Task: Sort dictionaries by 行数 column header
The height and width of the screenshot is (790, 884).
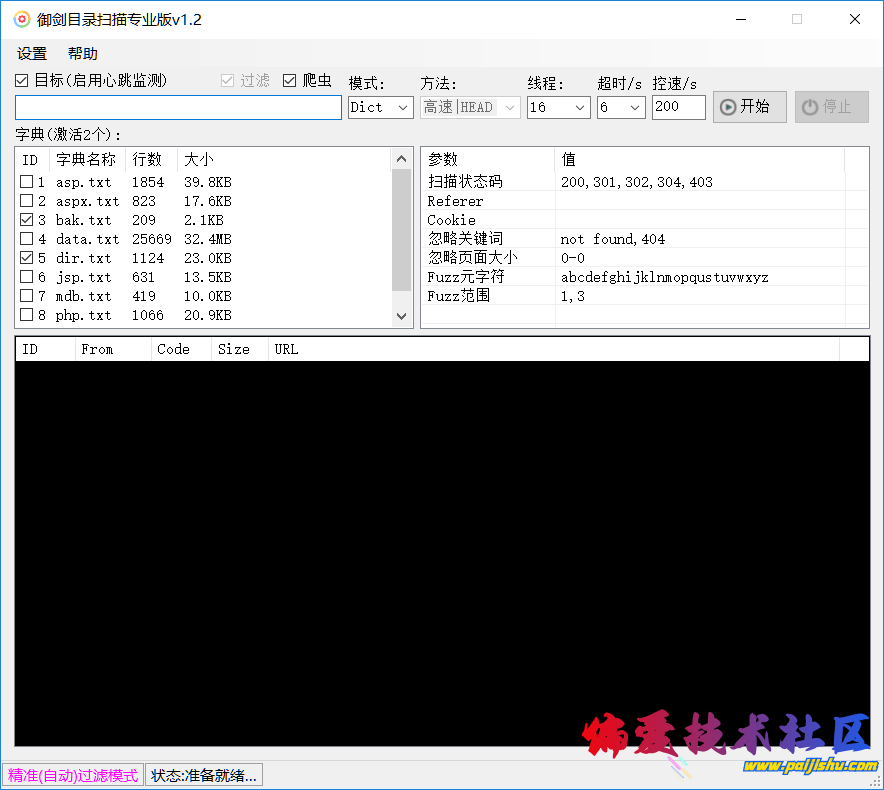Action: (148, 159)
